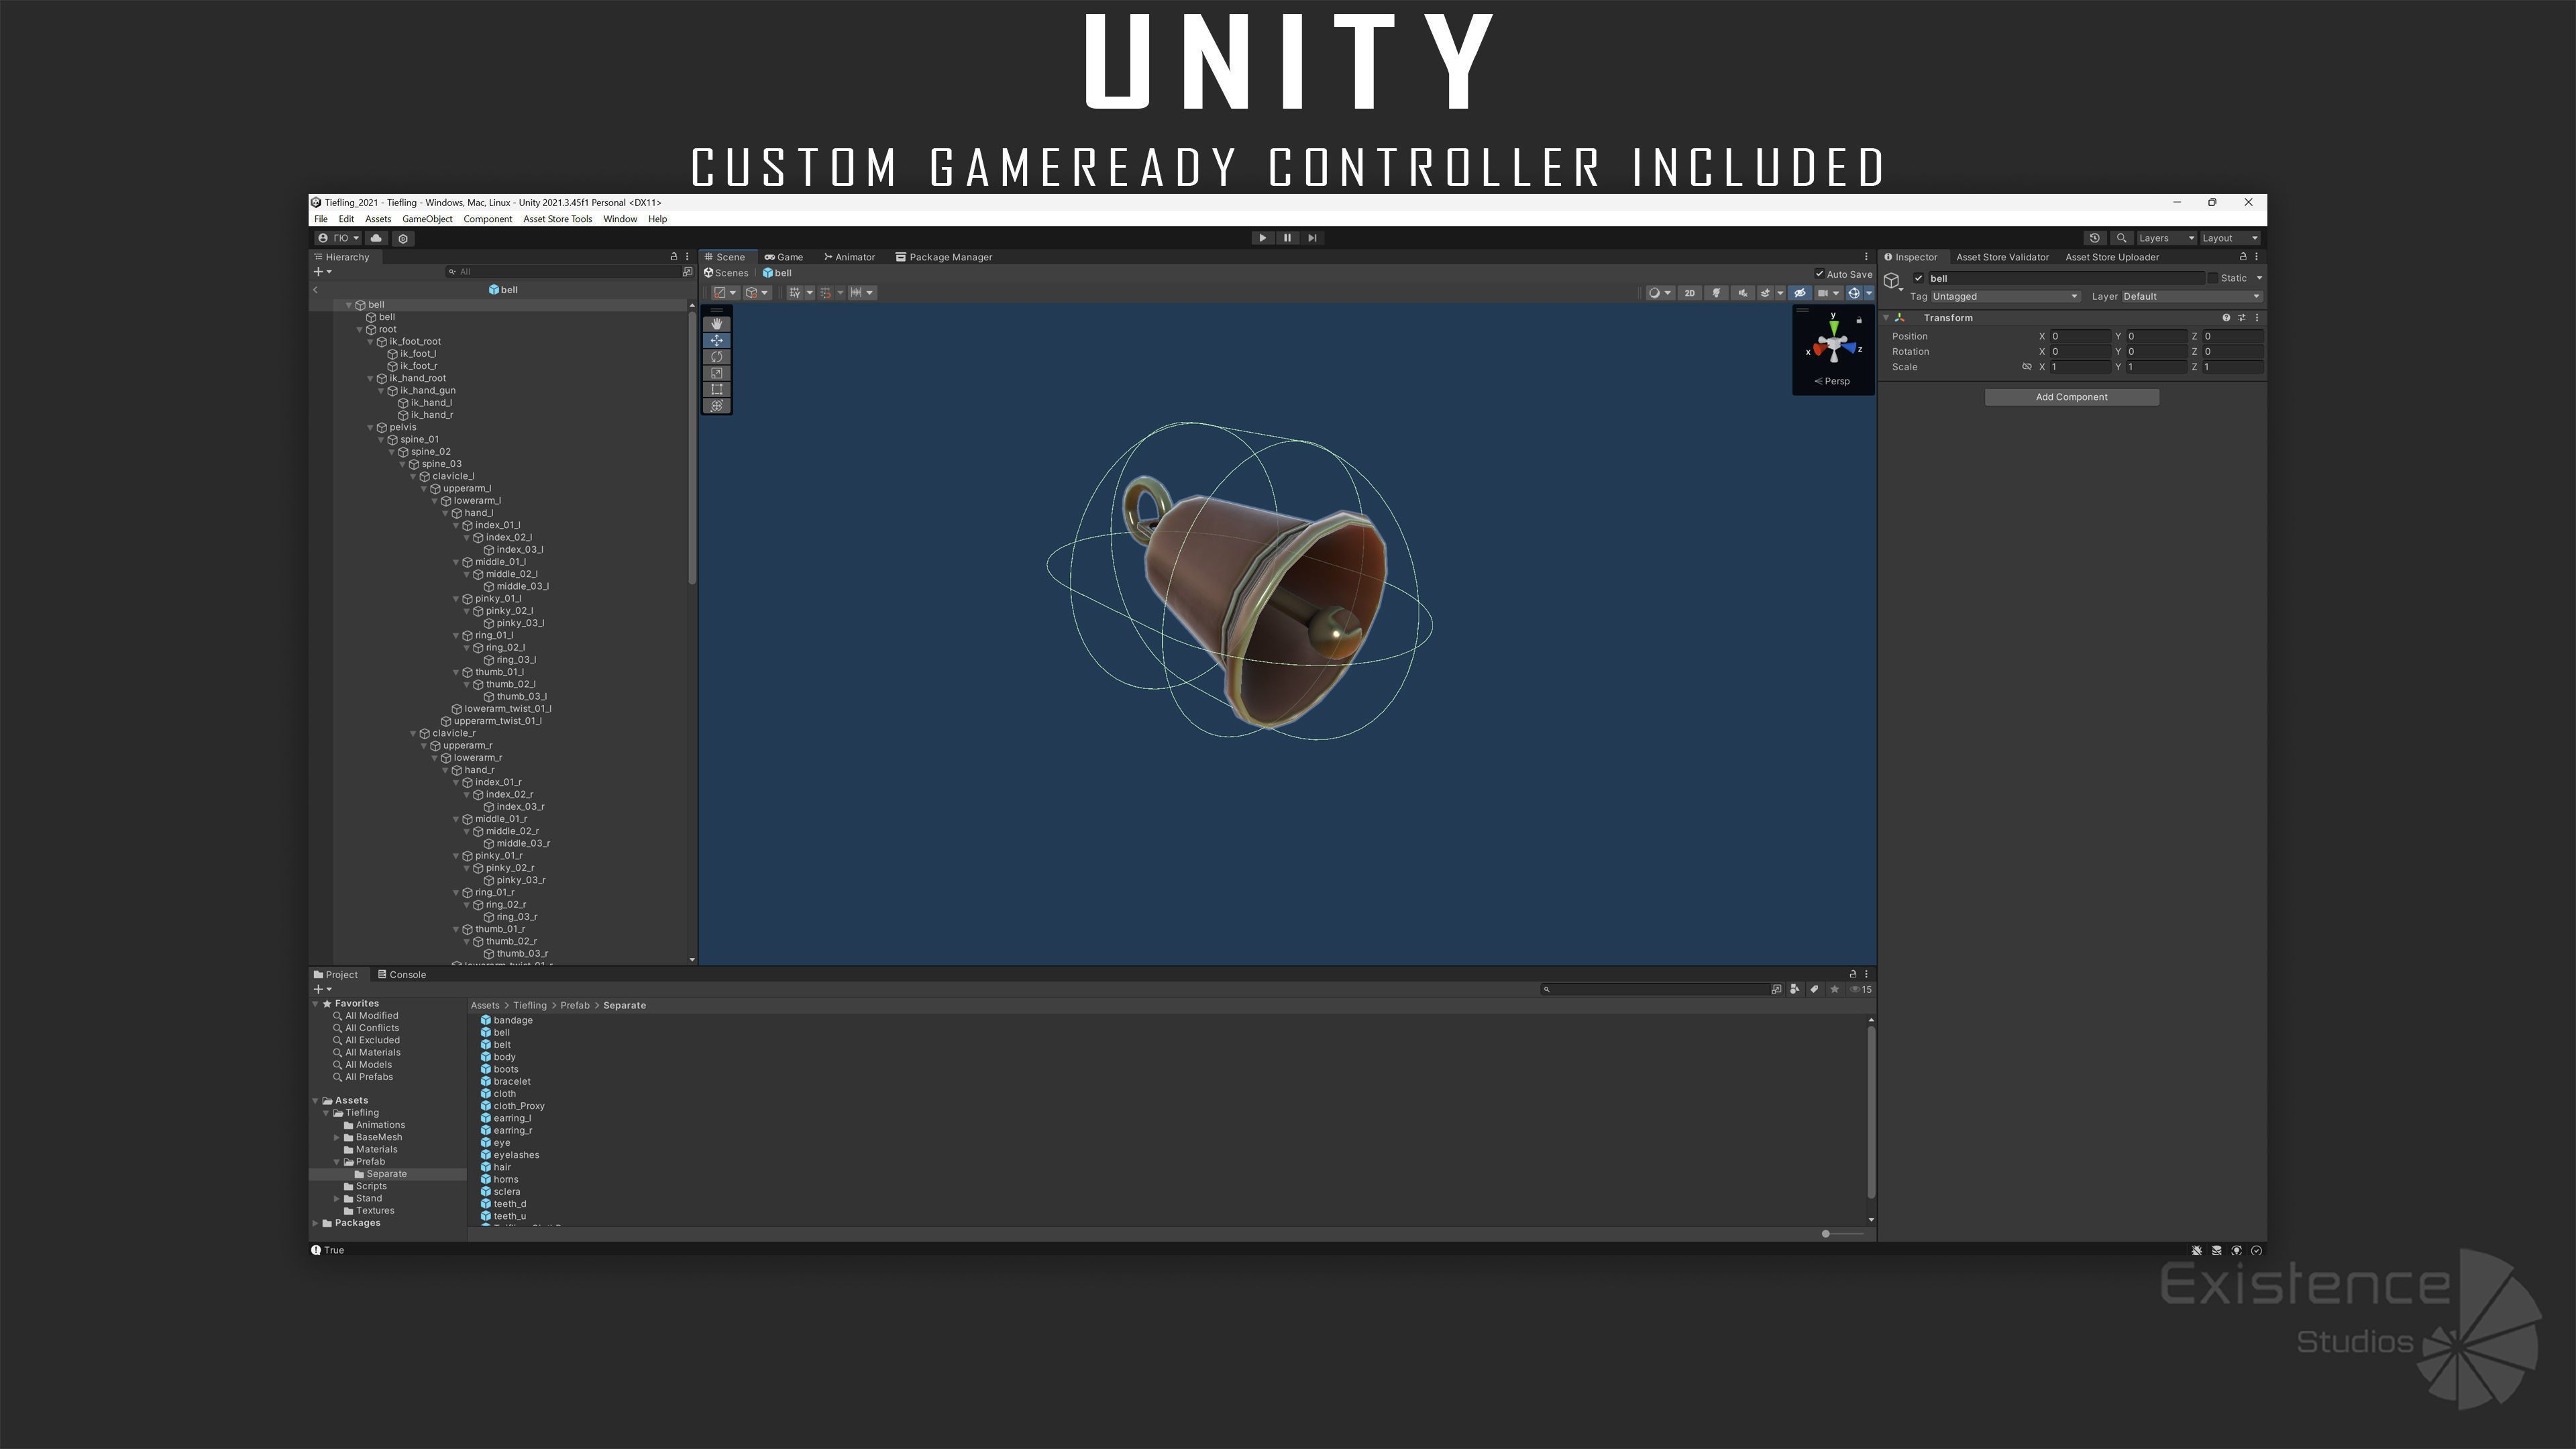Viewport: 2576px width, 1449px height.
Task: Toggle the Auto Save checkbox
Action: [x=1819, y=274]
